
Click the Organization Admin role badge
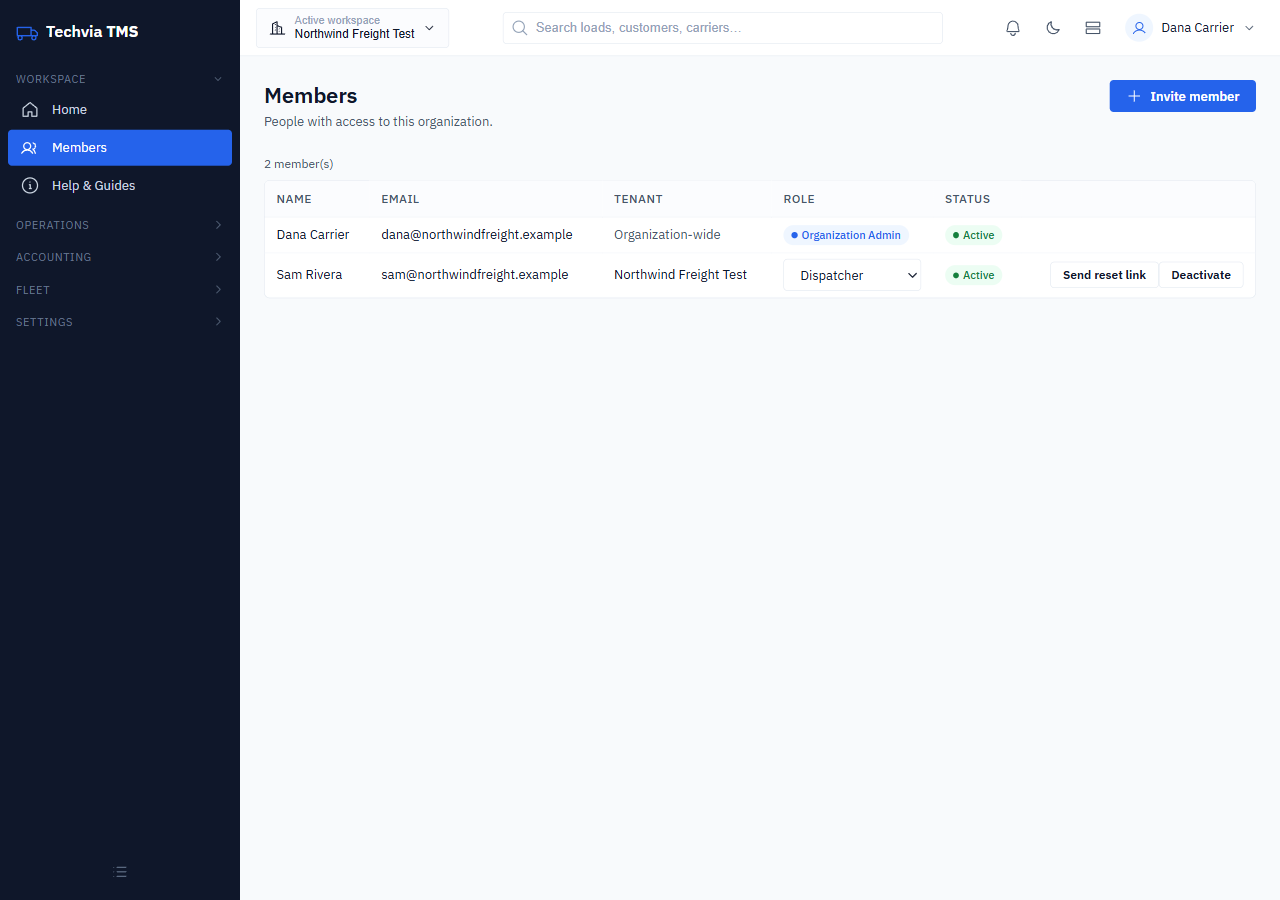click(846, 235)
